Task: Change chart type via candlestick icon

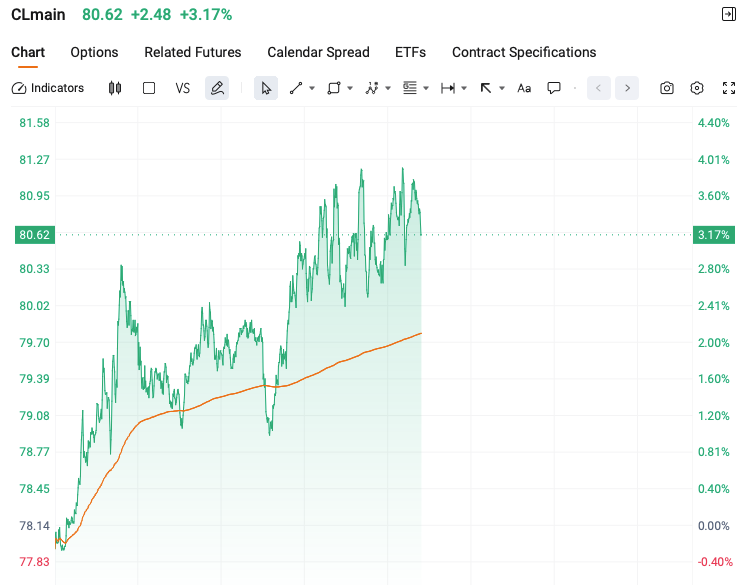Action: point(115,88)
